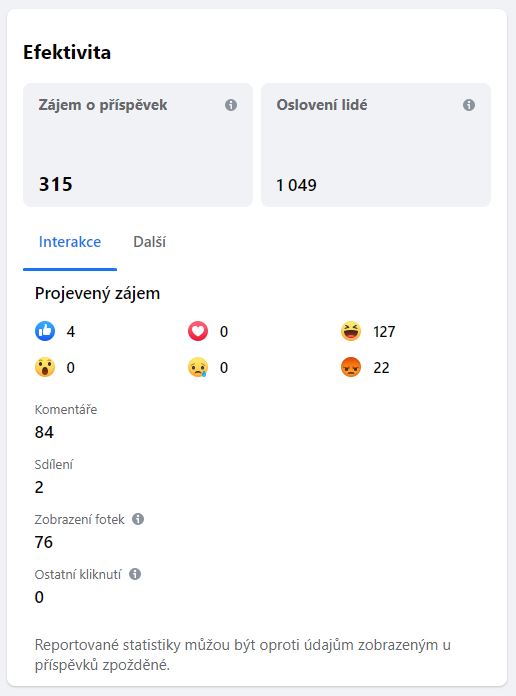Click info icon next to Zájem o příspěvek
This screenshot has width=516, height=696.
[230, 105]
